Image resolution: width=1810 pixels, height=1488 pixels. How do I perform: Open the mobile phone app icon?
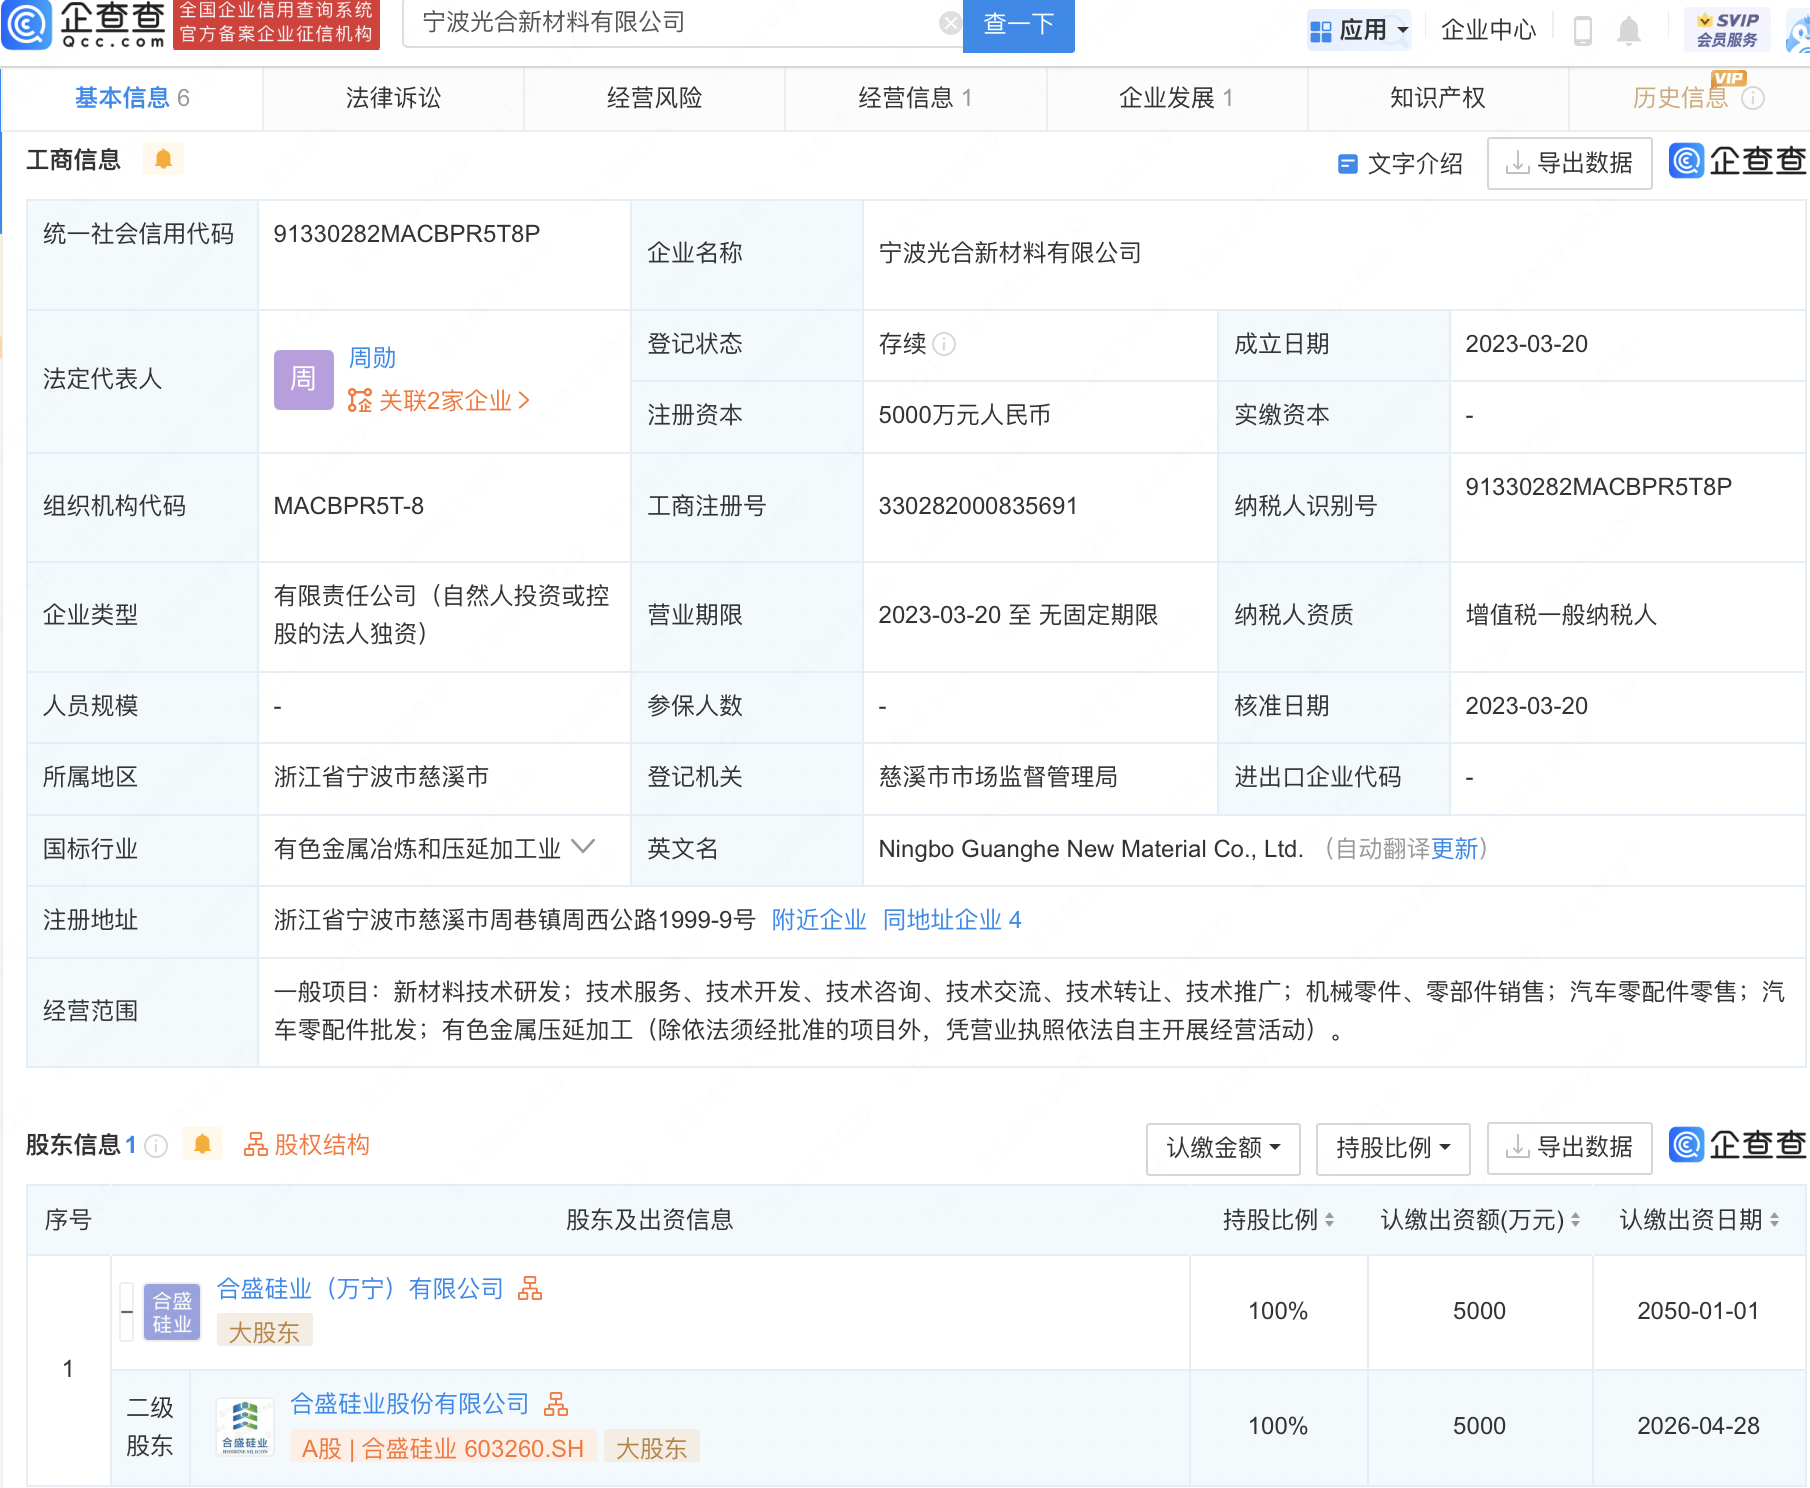(x=1582, y=31)
